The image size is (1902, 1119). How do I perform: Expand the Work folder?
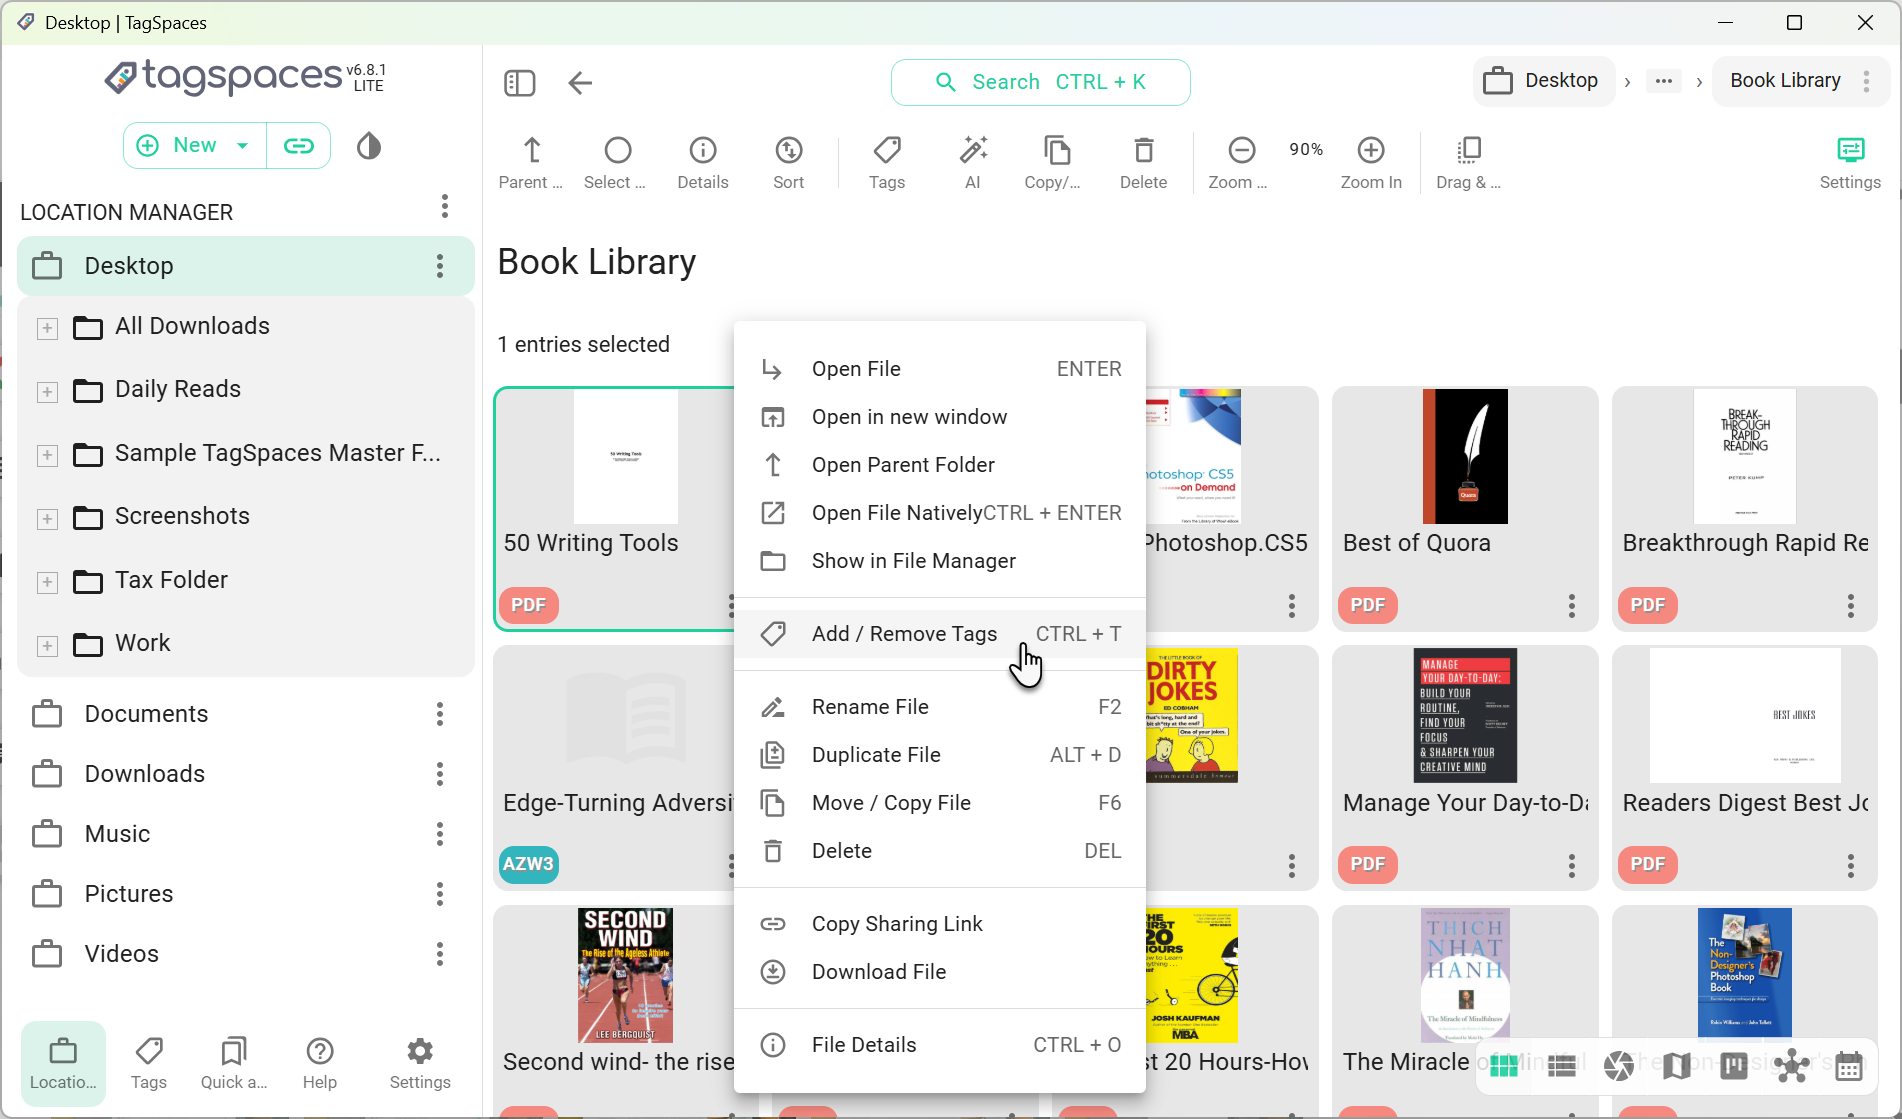(47, 645)
